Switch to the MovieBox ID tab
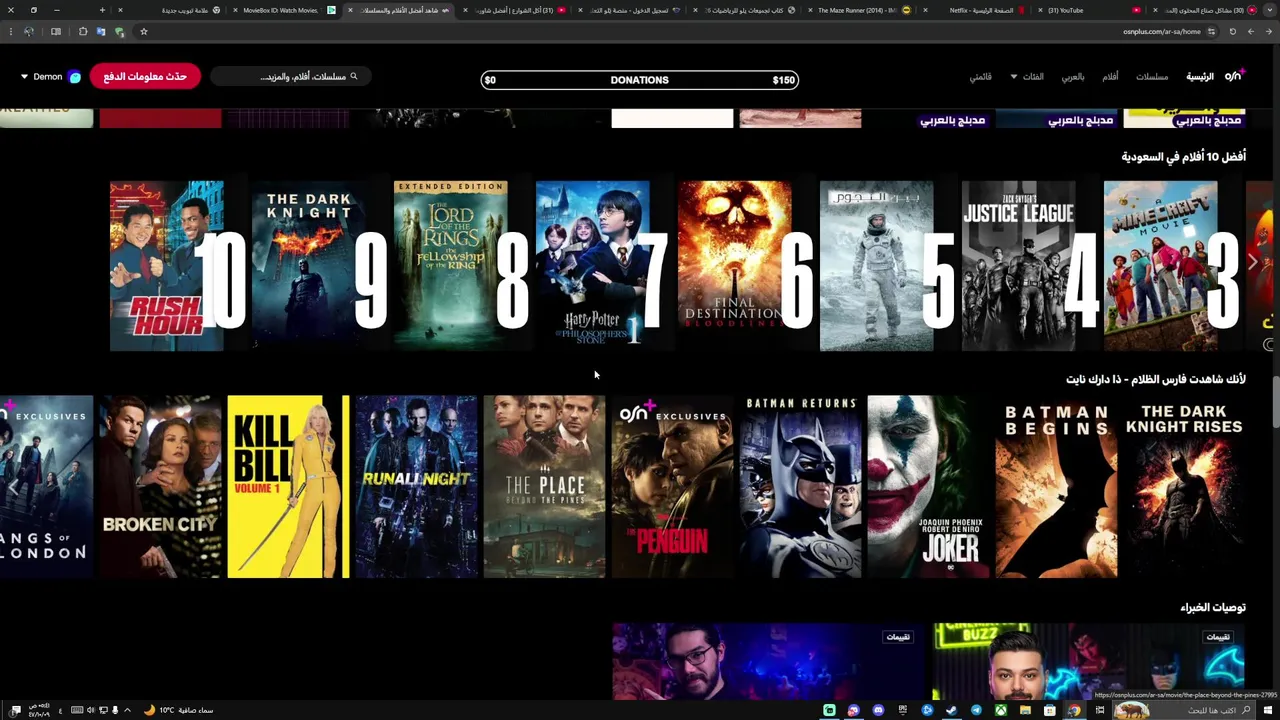Screen dimensions: 1280x720 286,10
